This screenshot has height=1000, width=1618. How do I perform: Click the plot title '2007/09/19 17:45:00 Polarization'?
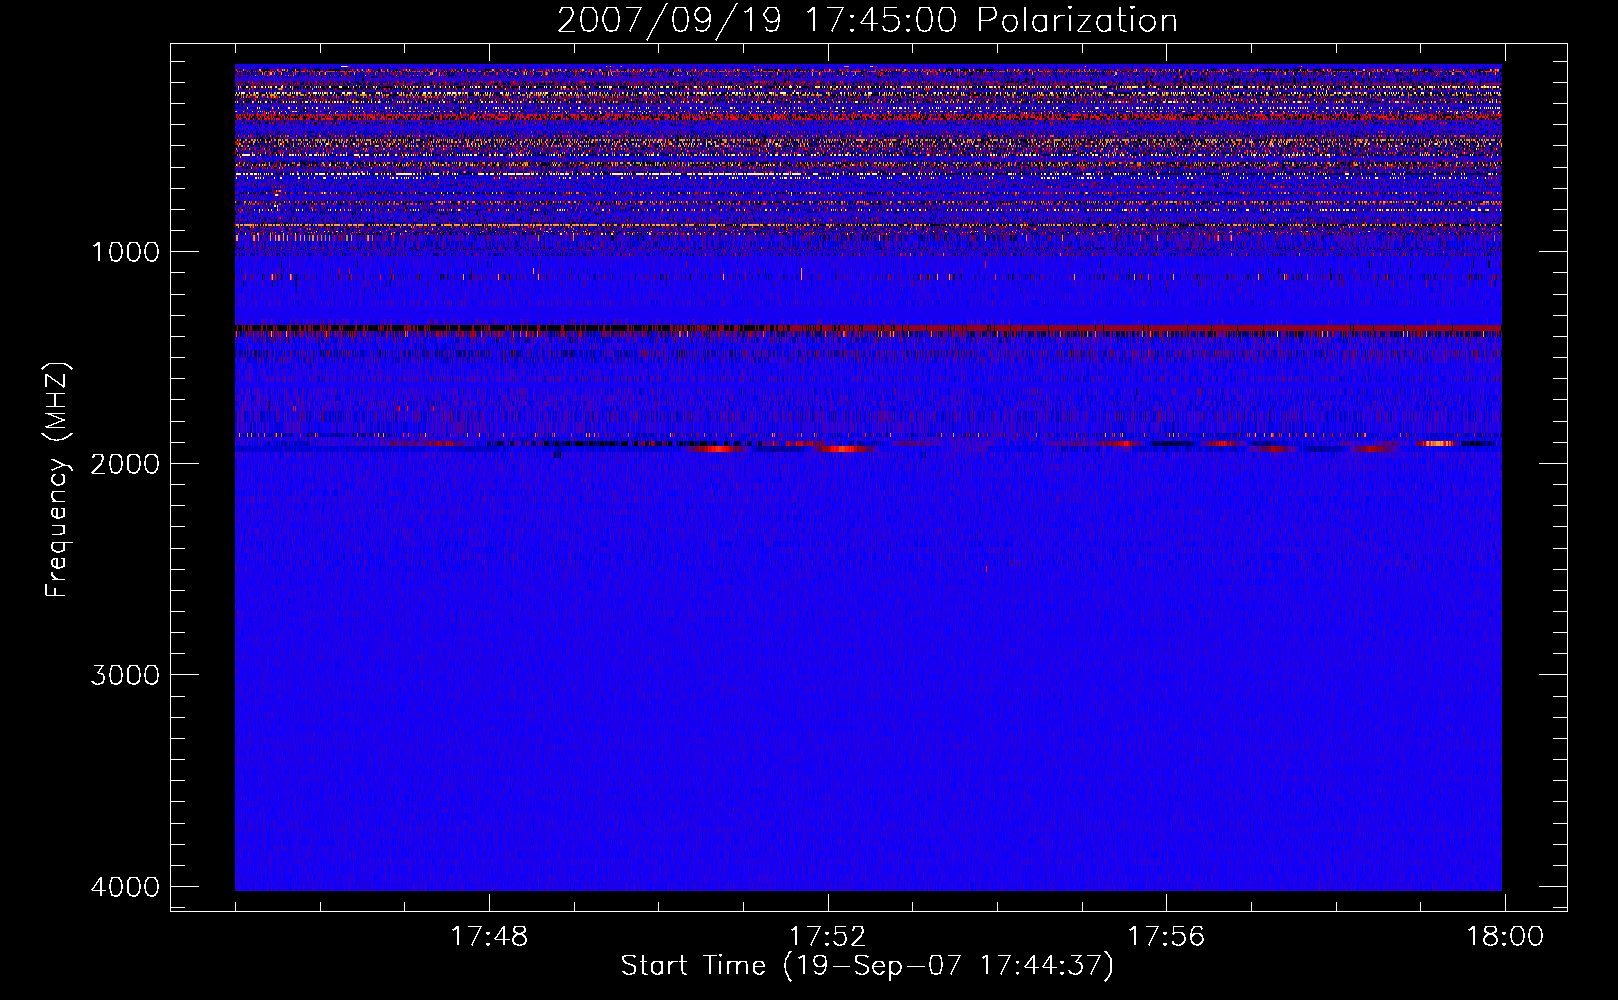pos(867,20)
